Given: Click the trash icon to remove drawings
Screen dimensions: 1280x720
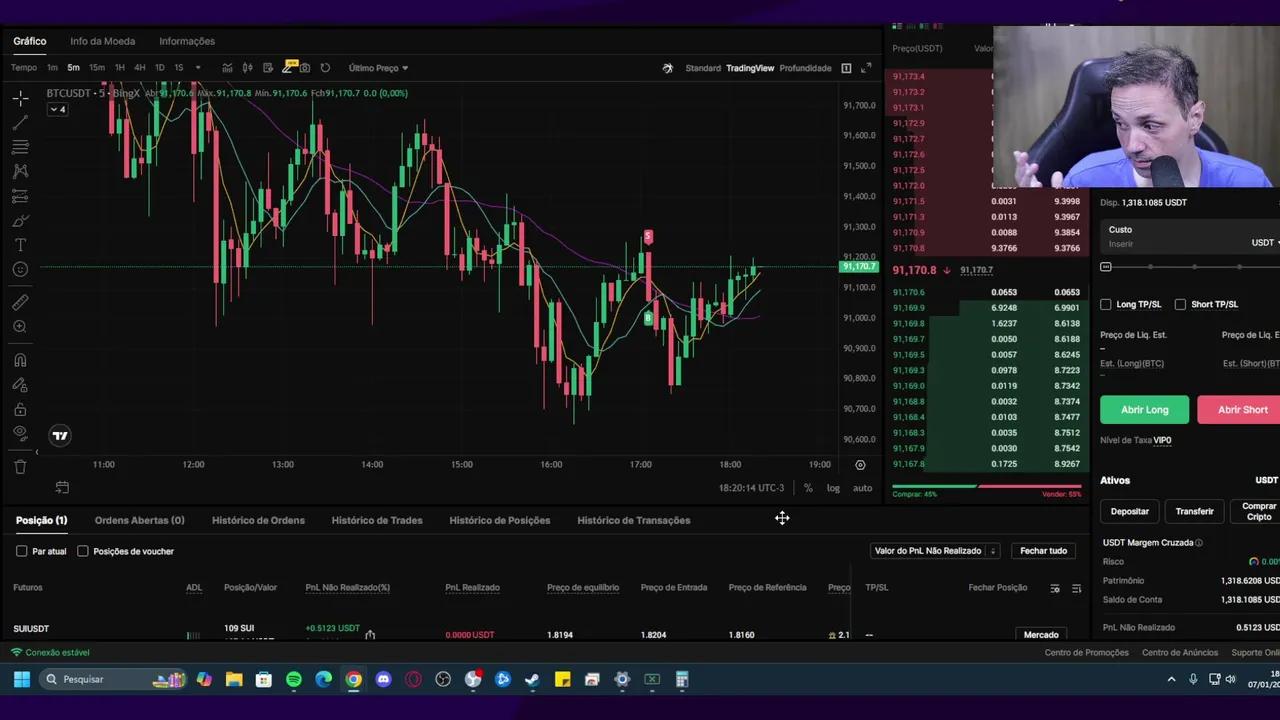Looking at the screenshot, I should 20,466.
